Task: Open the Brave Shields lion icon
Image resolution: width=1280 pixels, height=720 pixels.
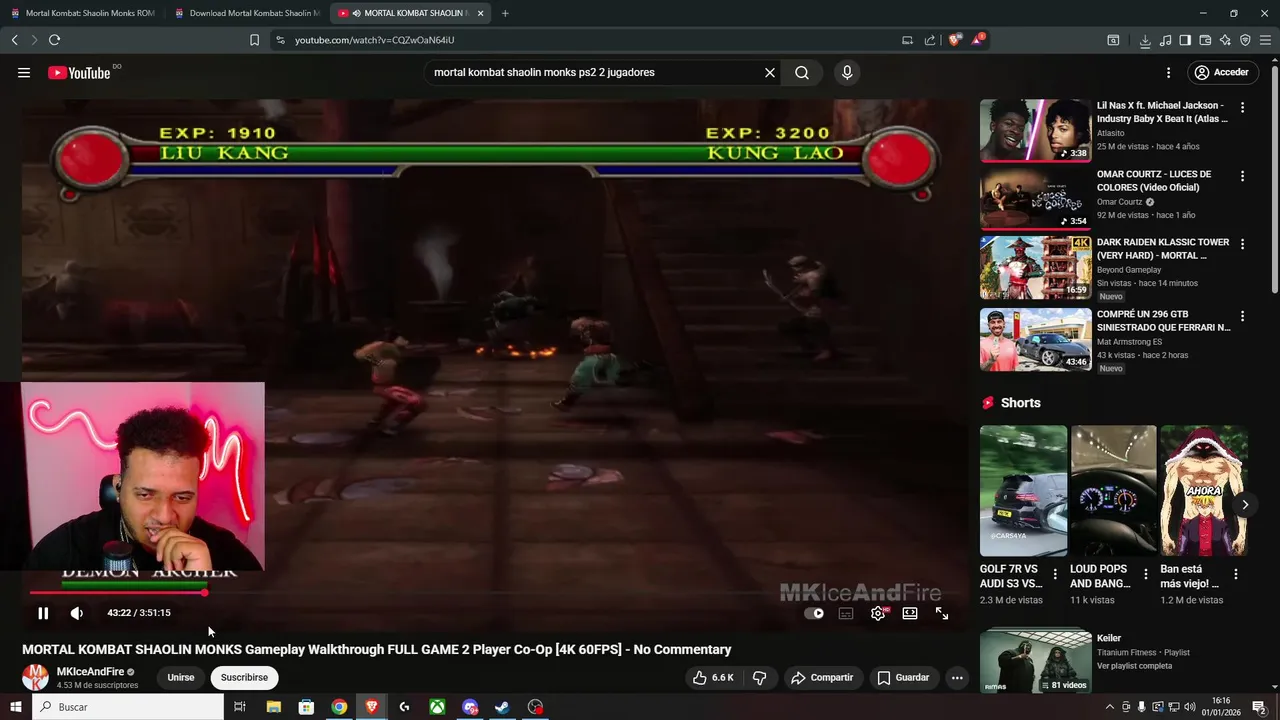Action: pos(955,40)
